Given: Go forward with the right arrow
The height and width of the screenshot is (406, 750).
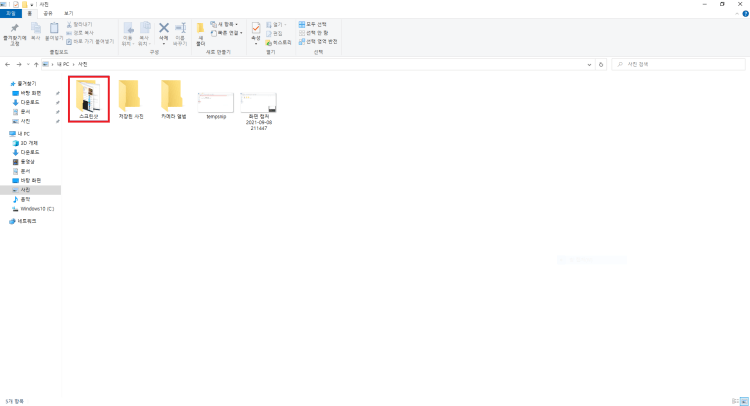Looking at the screenshot, I should pos(19,65).
